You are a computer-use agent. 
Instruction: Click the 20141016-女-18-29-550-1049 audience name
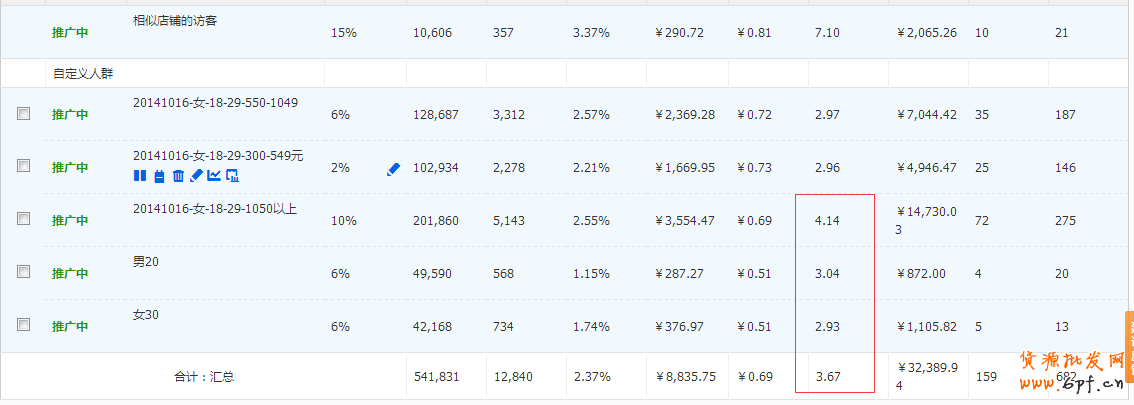pos(215,102)
